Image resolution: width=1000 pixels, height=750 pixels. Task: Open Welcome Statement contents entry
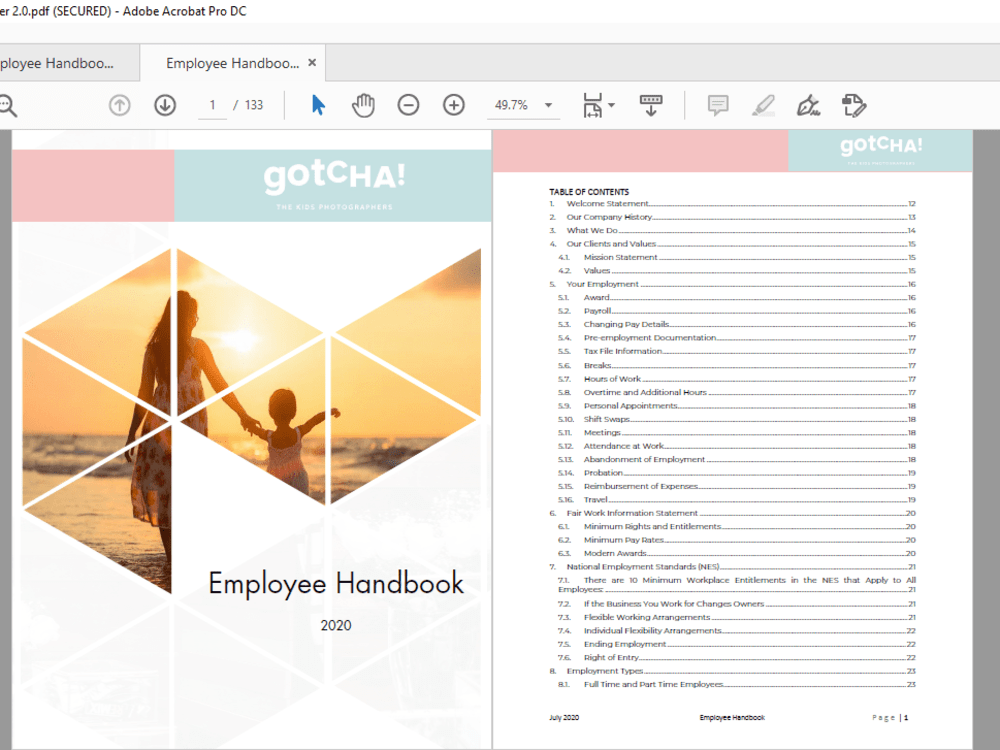coord(732,203)
